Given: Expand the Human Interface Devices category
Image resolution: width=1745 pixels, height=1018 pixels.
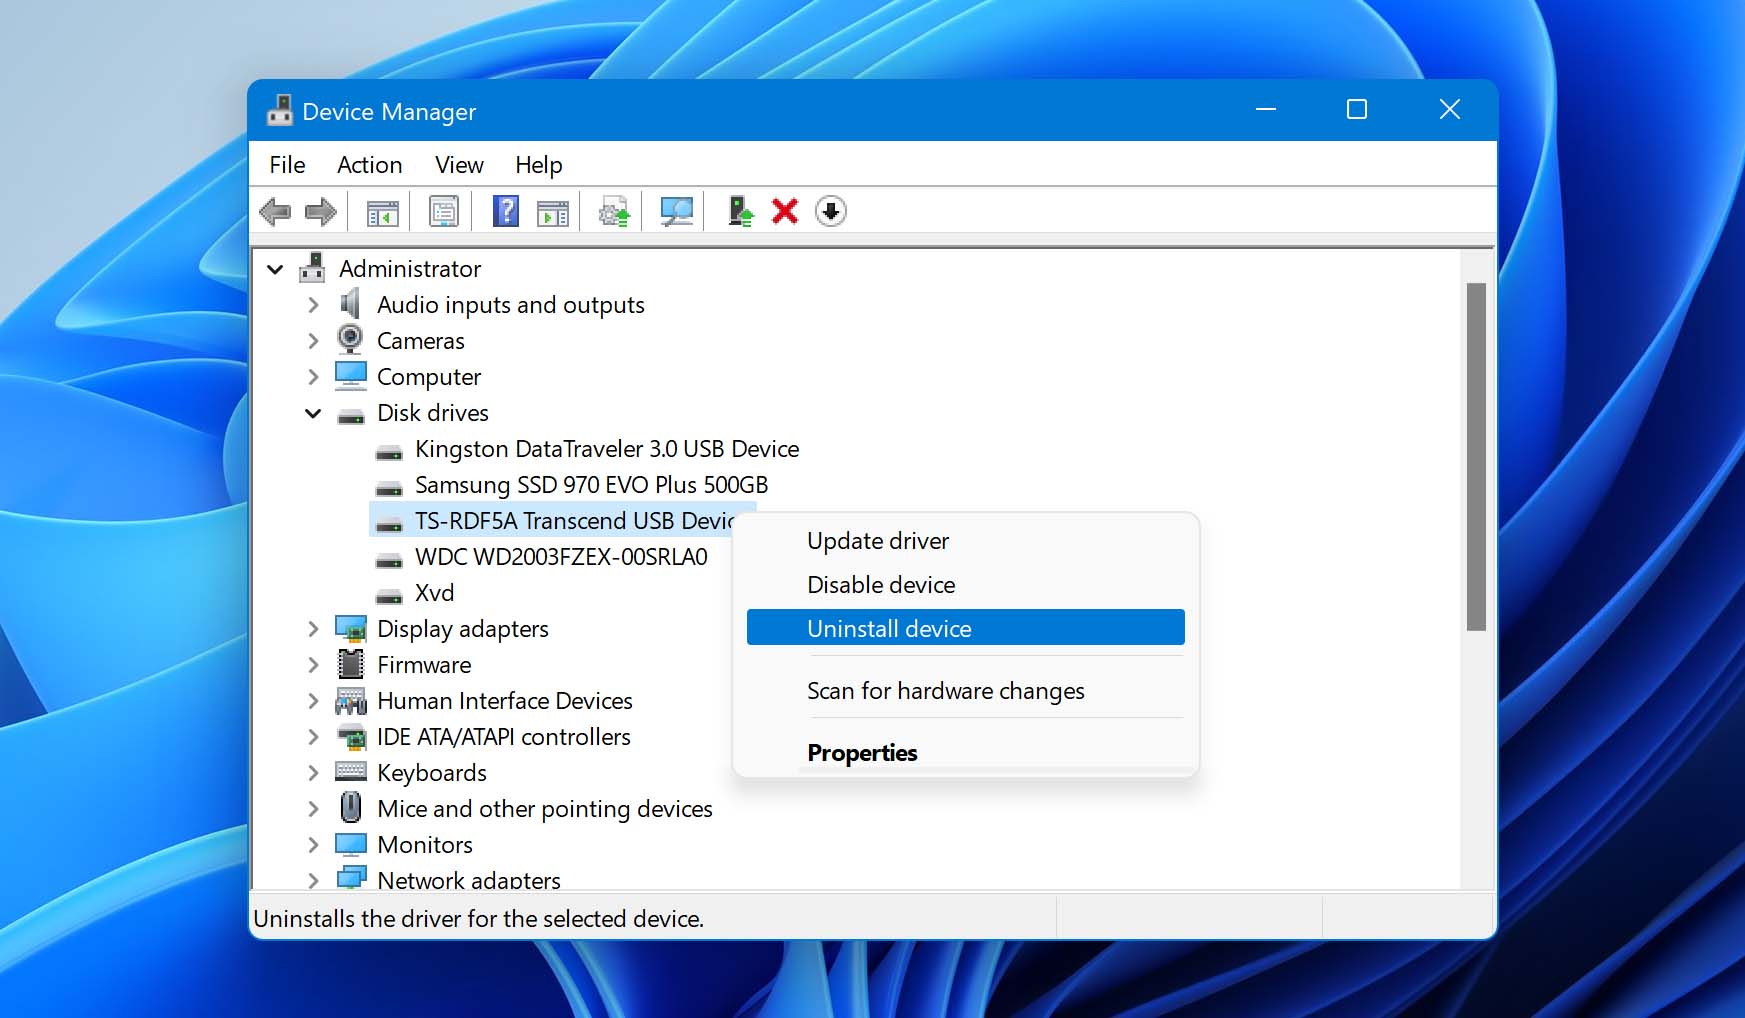Looking at the screenshot, I should click(x=312, y=701).
